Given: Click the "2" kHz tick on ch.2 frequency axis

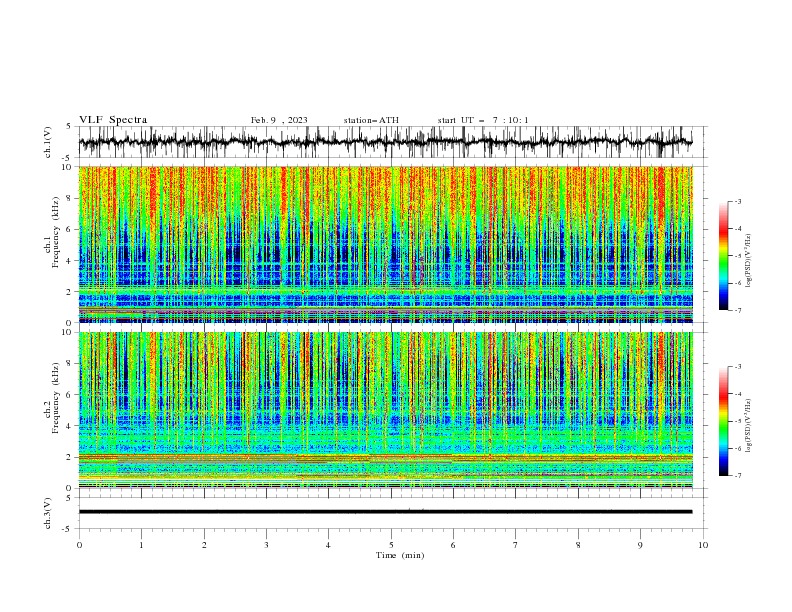Looking at the screenshot, I should coord(70,457).
